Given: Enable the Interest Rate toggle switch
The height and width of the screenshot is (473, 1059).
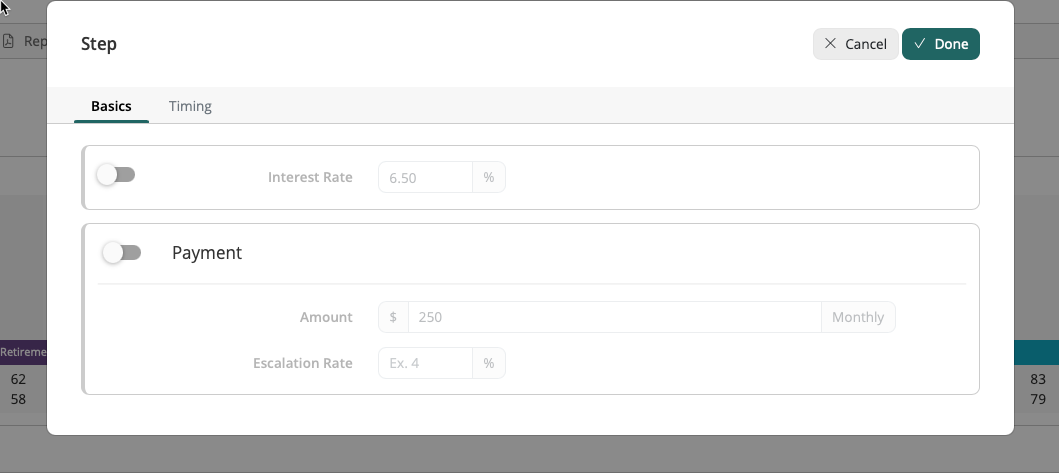Looking at the screenshot, I should (x=116, y=175).
